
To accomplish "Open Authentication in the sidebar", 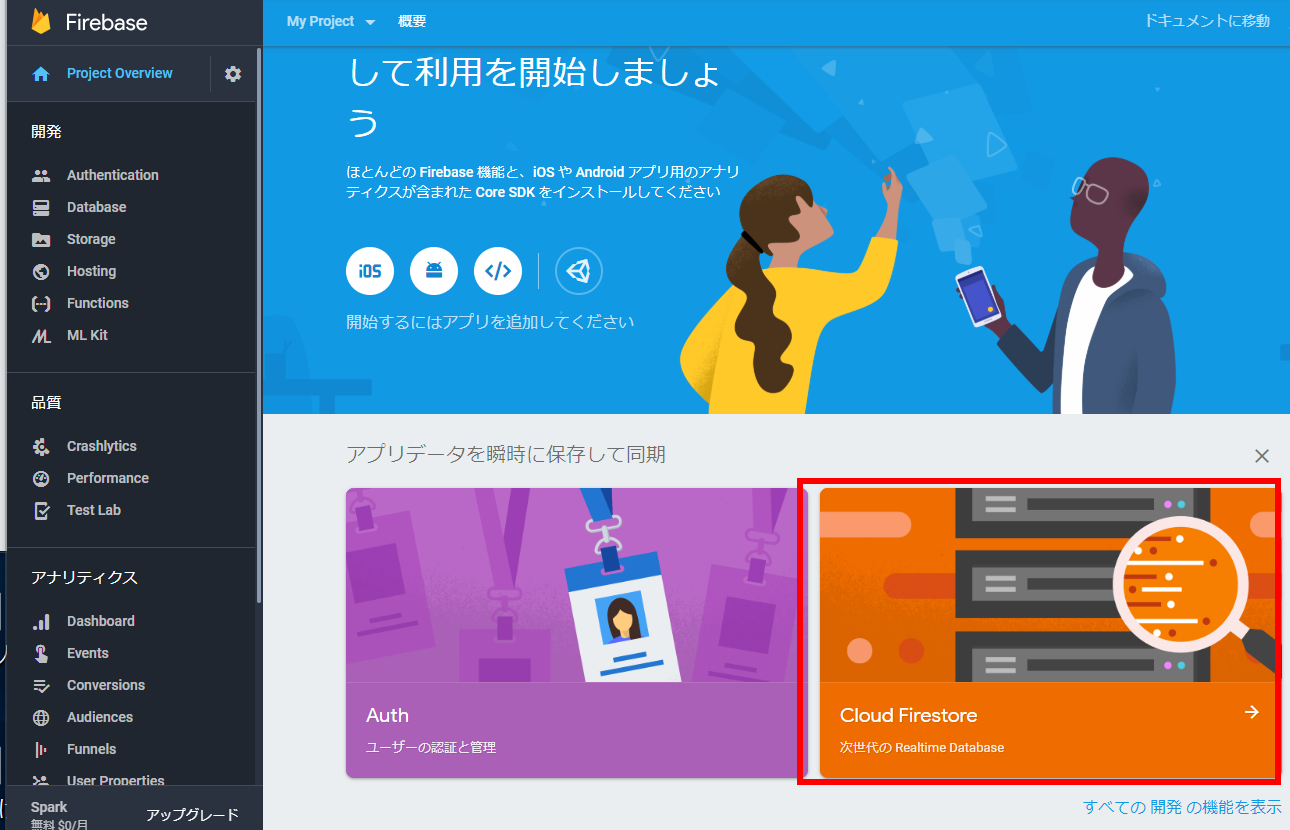I will (113, 175).
